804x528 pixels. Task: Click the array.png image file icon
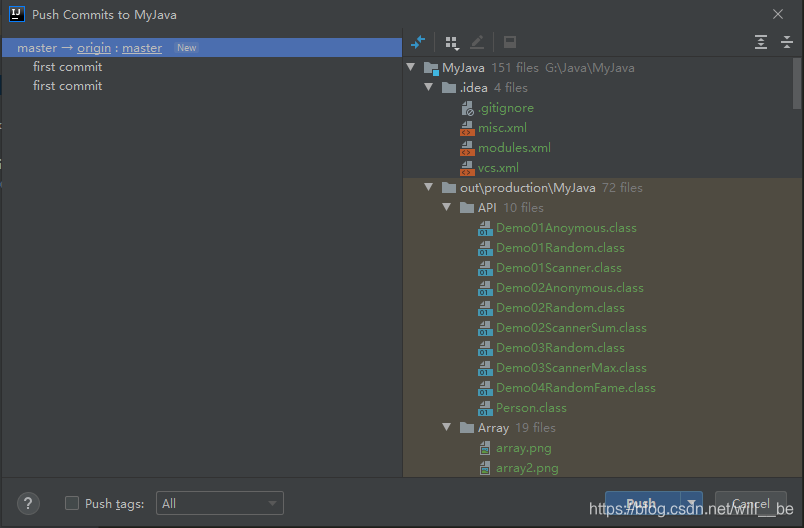tap(485, 449)
